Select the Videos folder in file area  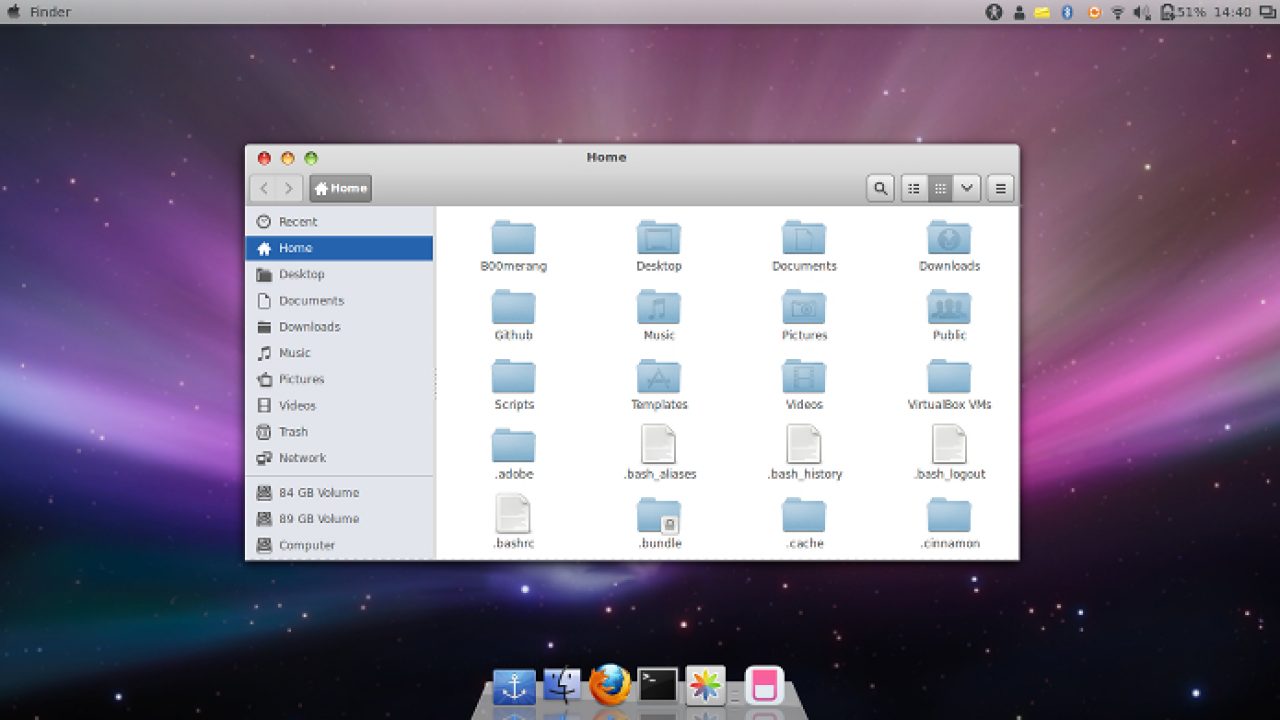click(804, 384)
